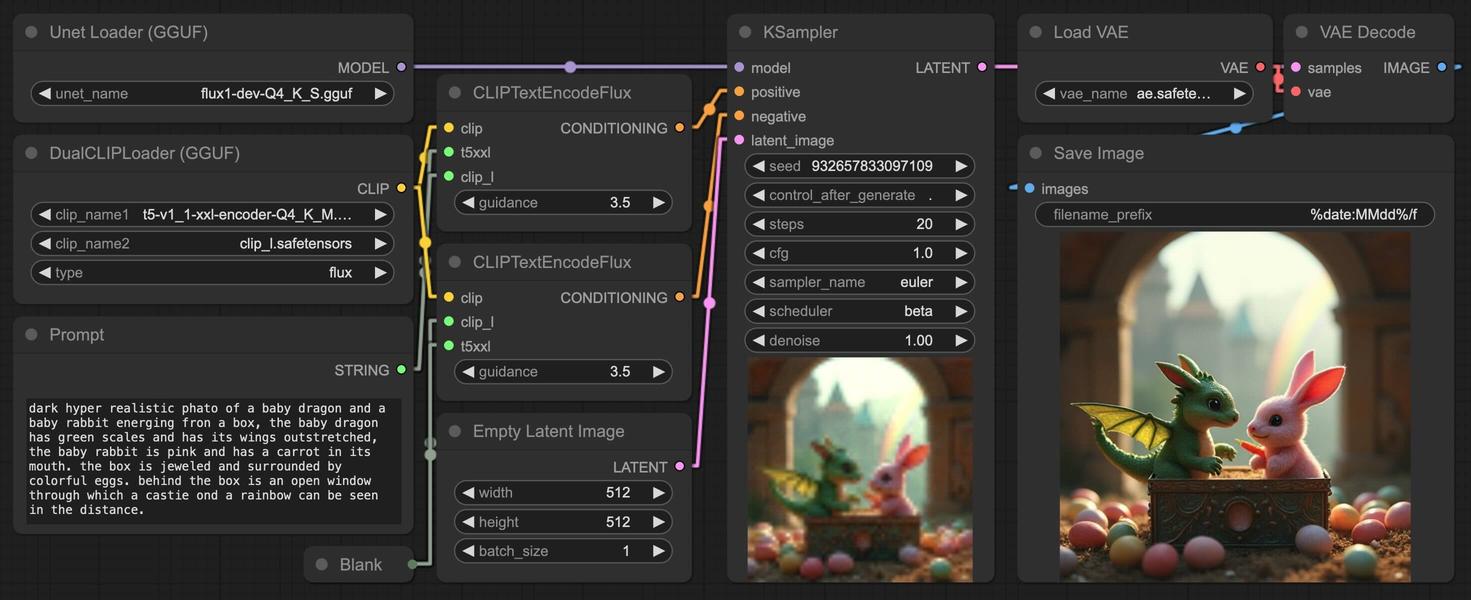Select the Unet Loader (GGUF) title text
The width and height of the screenshot is (1471, 600).
click(129, 32)
